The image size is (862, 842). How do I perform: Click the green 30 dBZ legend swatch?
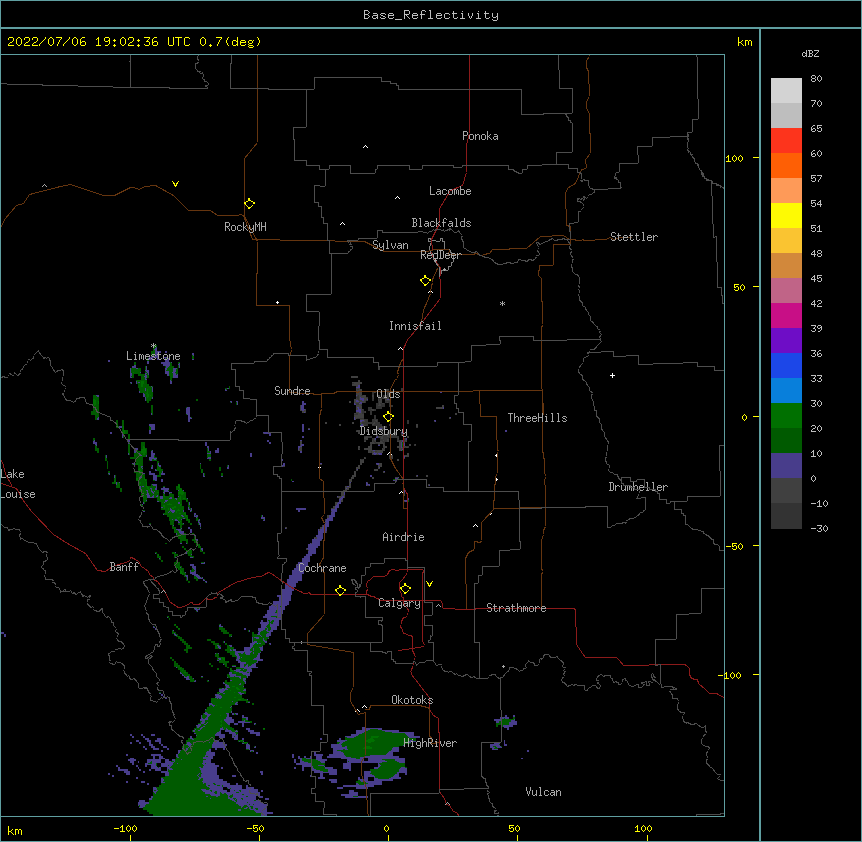point(786,416)
